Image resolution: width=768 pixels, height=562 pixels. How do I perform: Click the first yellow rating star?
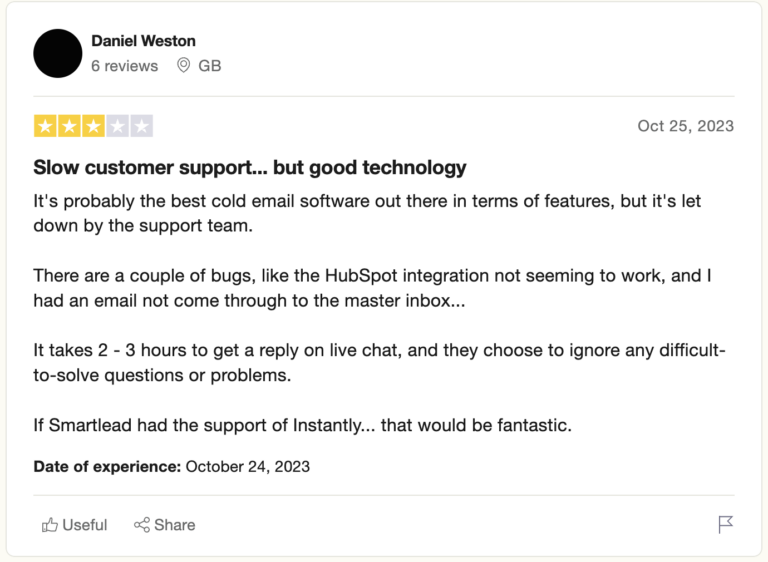pyautogui.click(x=45, y=126)
